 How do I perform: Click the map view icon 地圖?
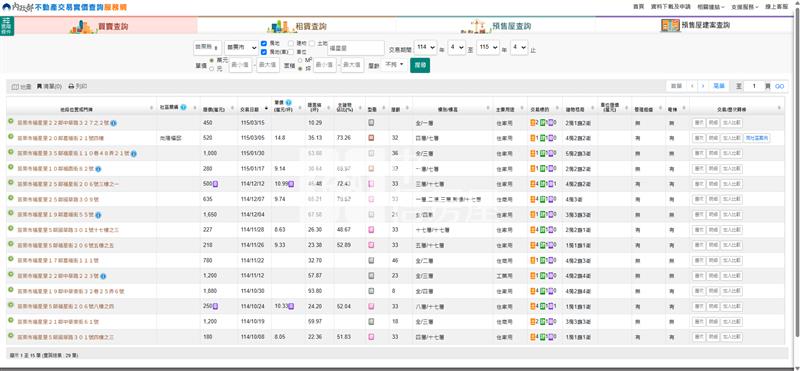pyautogui.click(x=21, y=87)
